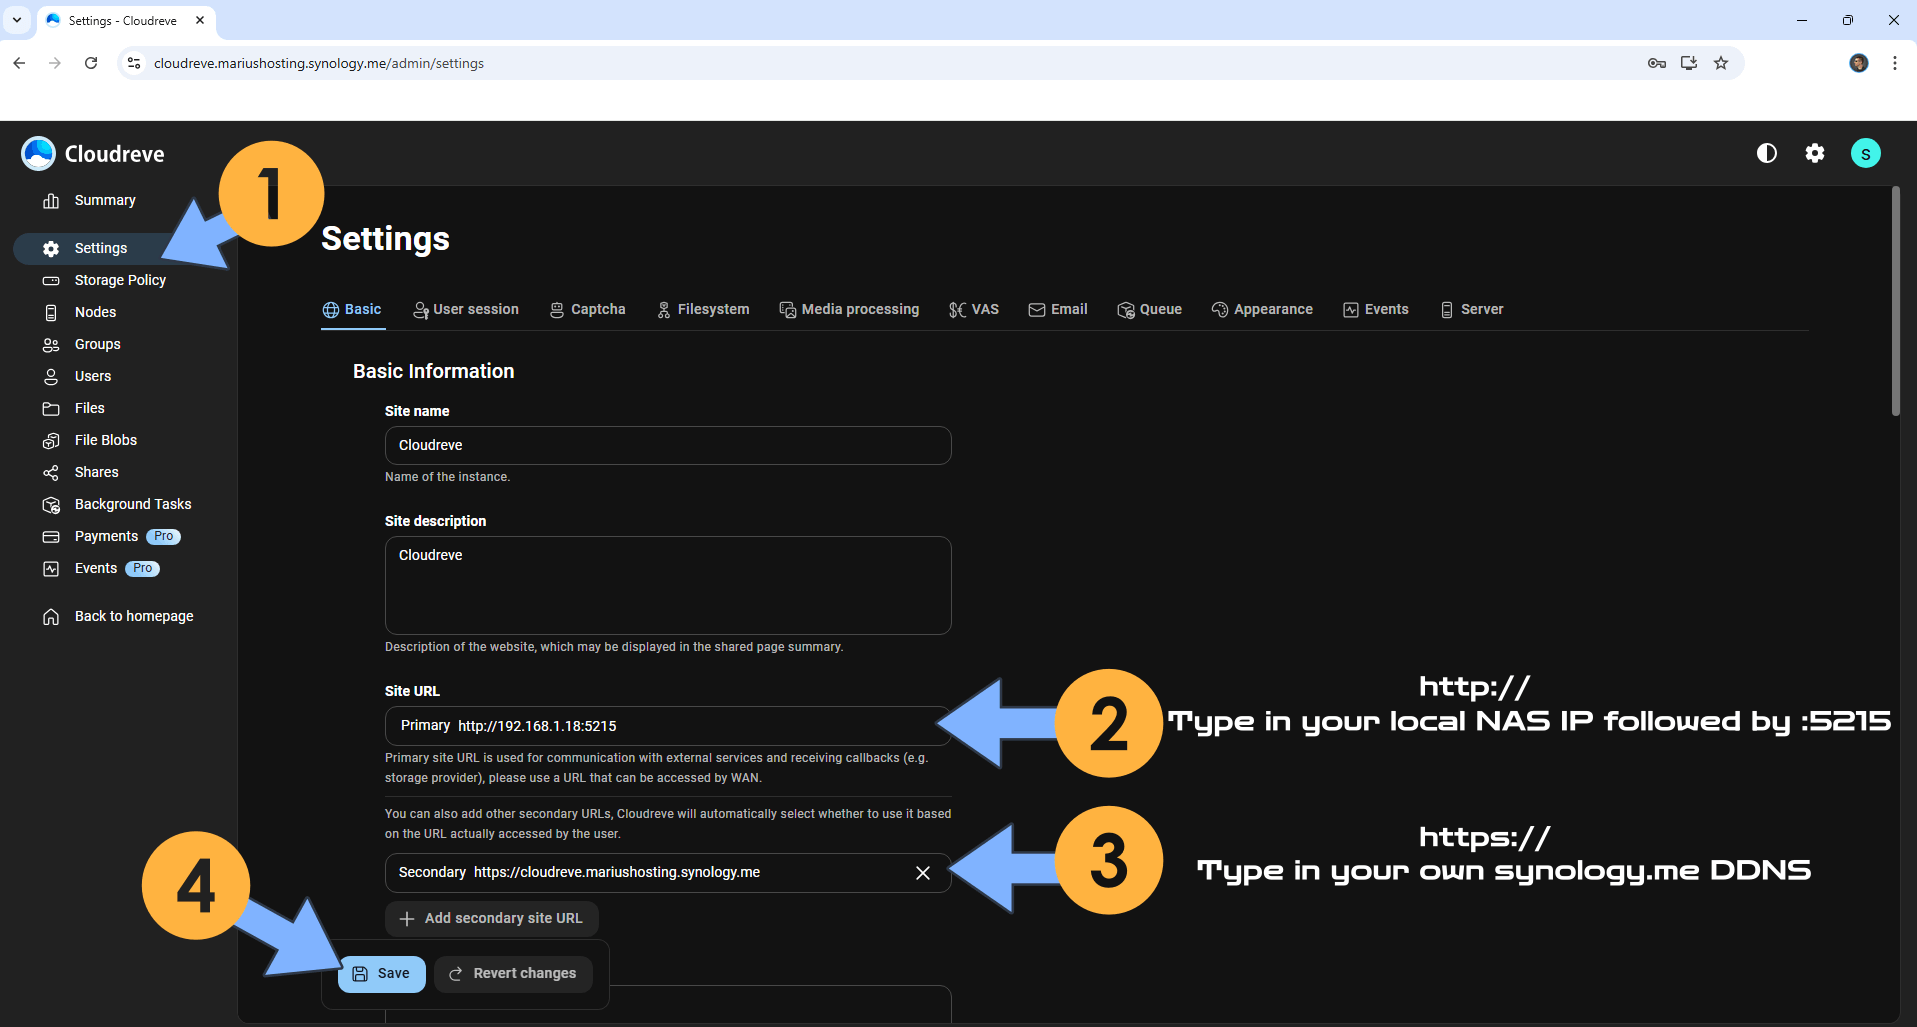Image resolution: width=1917 pixels, height=1027 pixels.
Task: Open the user avatar S menu
Action: [x=1866, y=153]
